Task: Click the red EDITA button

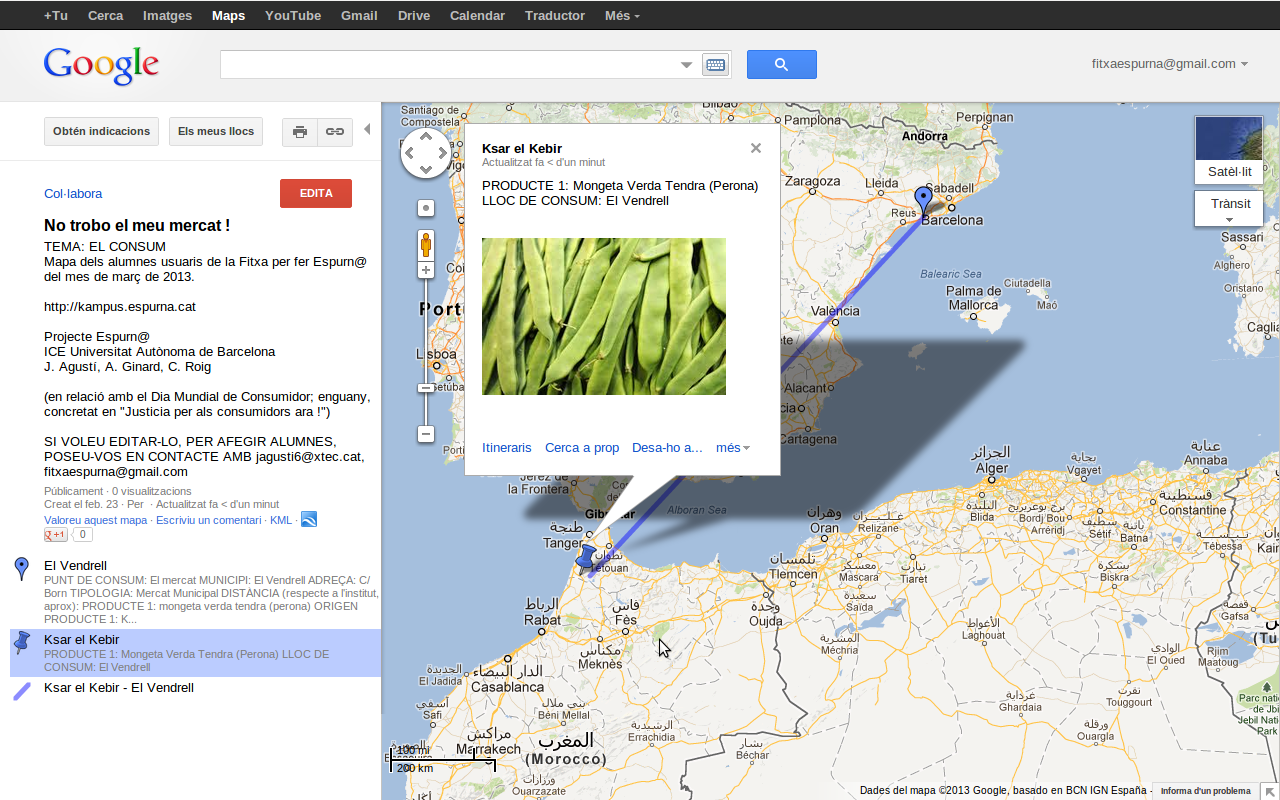Action: [x=316, y=193]
